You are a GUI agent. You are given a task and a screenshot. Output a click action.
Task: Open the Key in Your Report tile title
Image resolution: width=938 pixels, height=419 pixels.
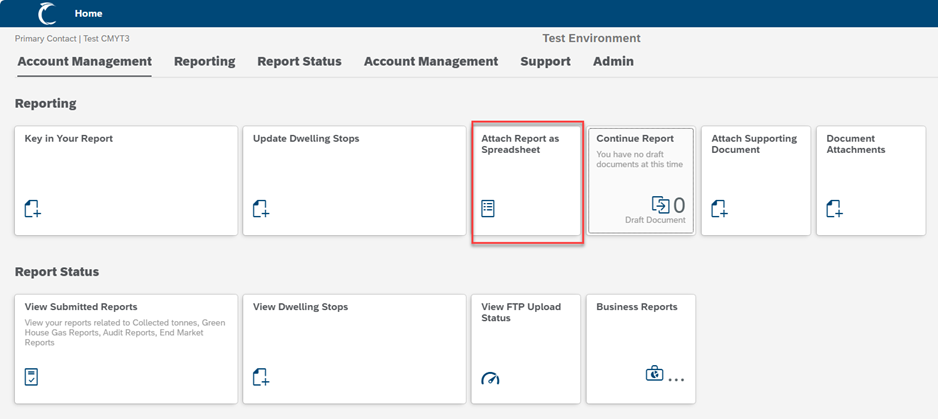click(69, 139)
